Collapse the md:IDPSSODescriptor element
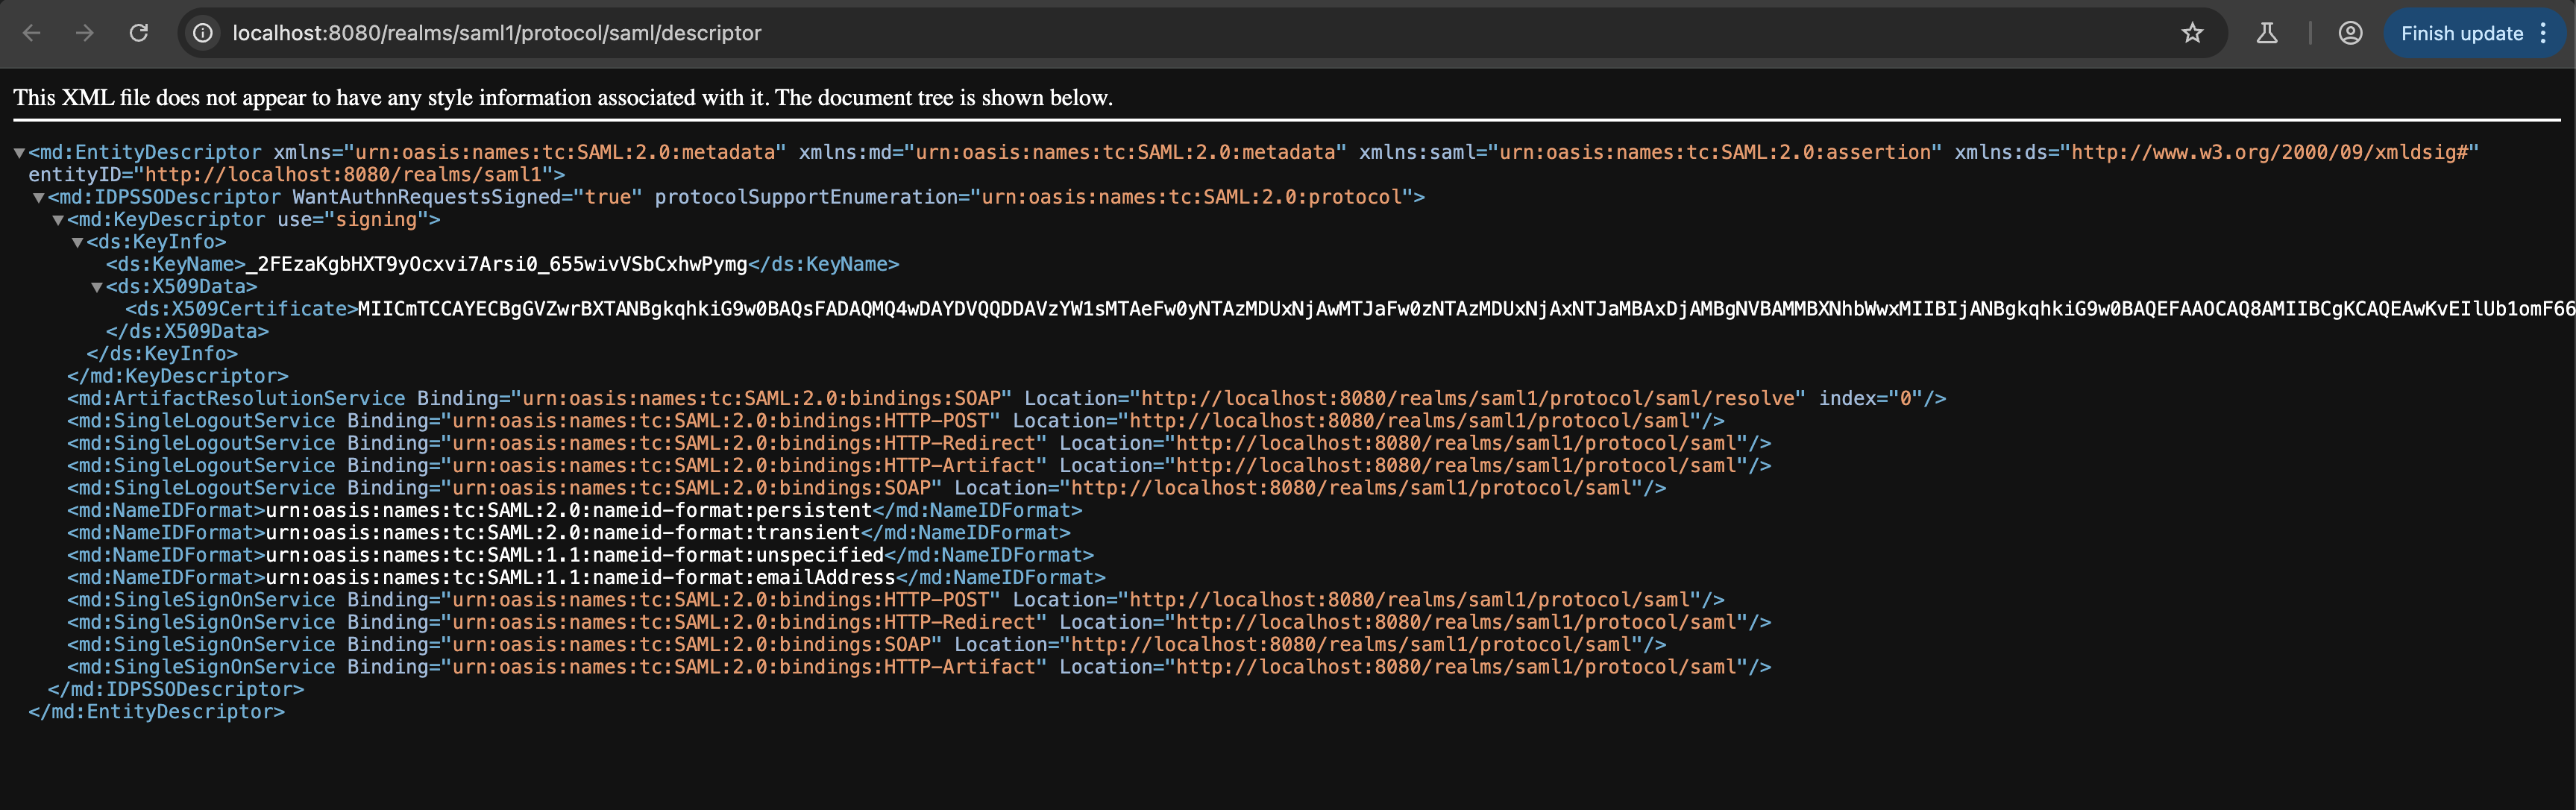 click(x=38, y=197)
